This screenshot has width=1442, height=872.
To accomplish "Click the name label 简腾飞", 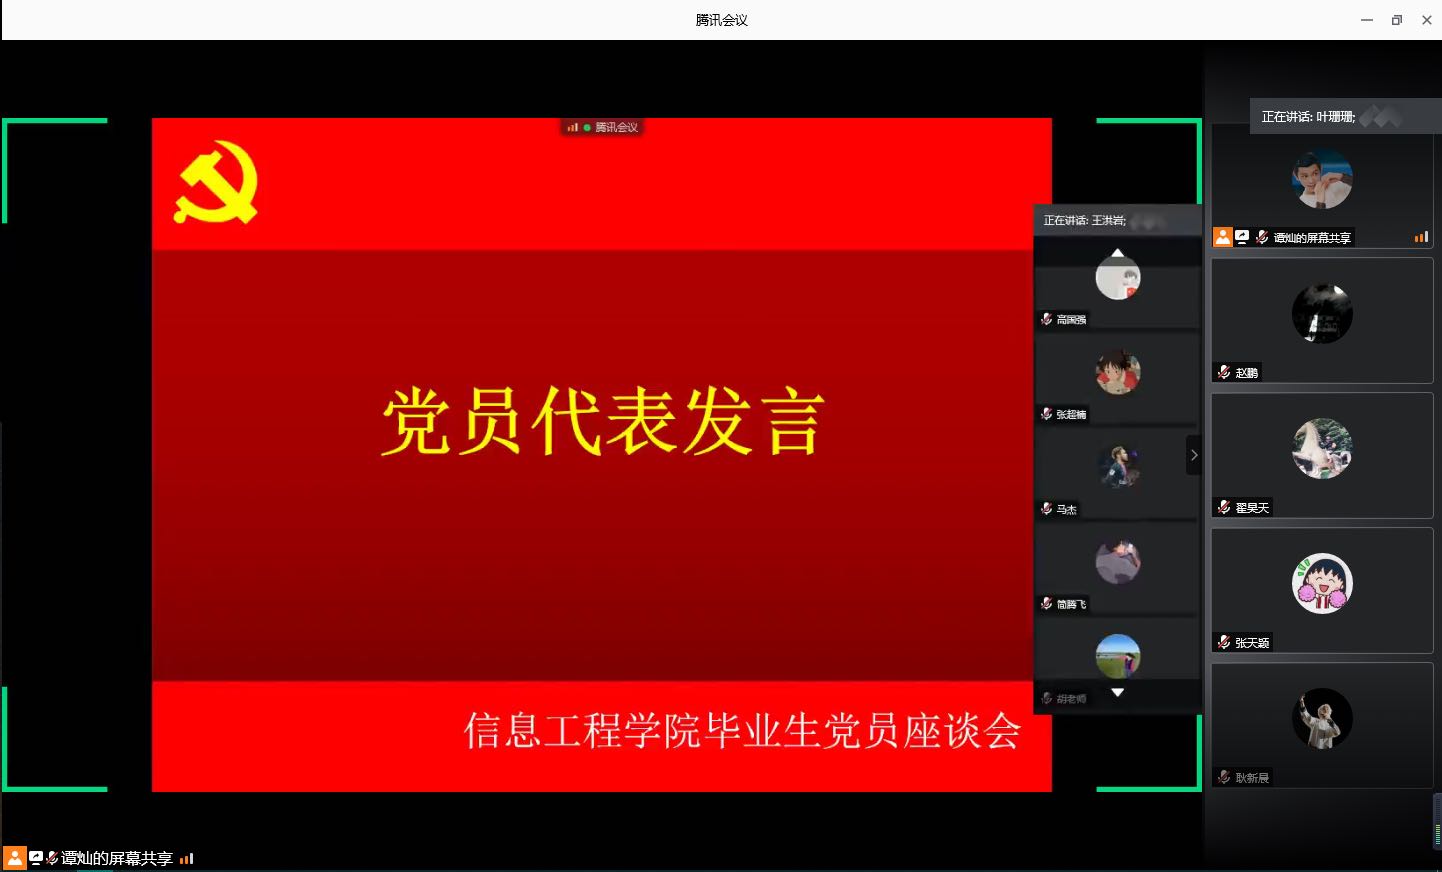I will click(1071, 604).
